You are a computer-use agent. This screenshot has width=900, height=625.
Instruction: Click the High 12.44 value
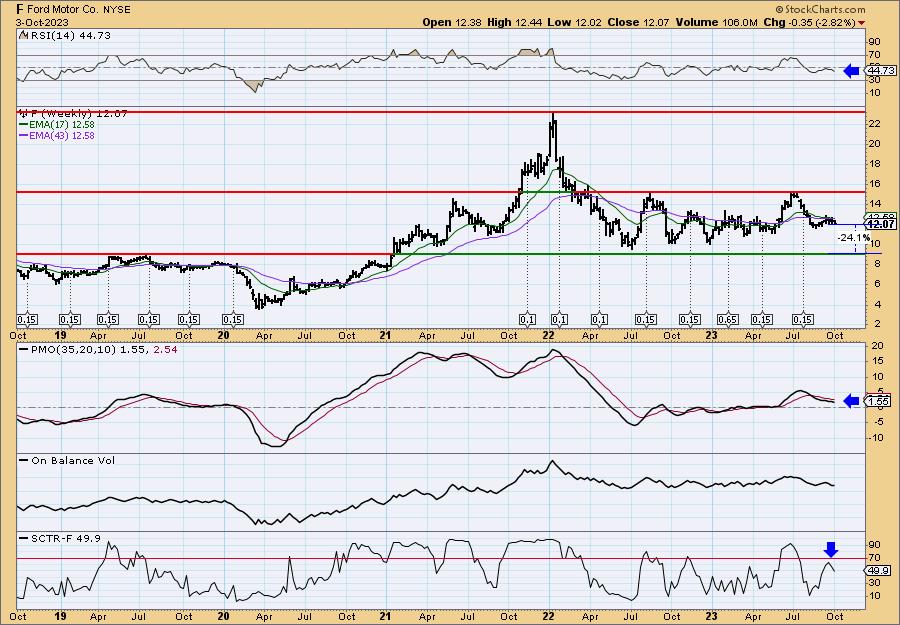click(514, 22)
